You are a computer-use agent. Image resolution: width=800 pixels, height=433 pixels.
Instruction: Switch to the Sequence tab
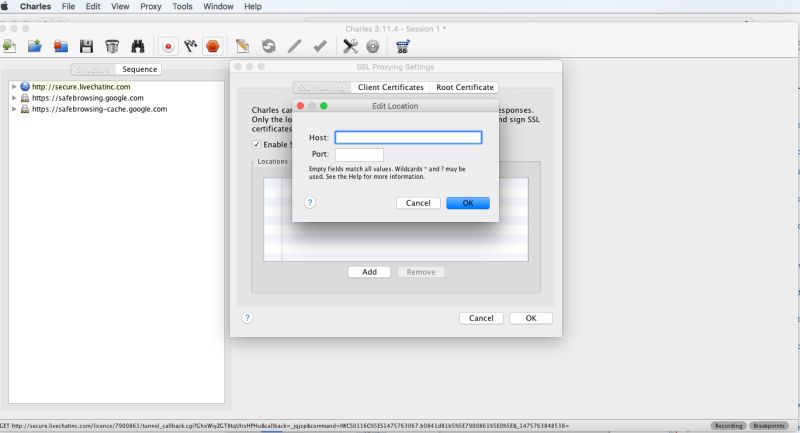[x=139, y=69]
